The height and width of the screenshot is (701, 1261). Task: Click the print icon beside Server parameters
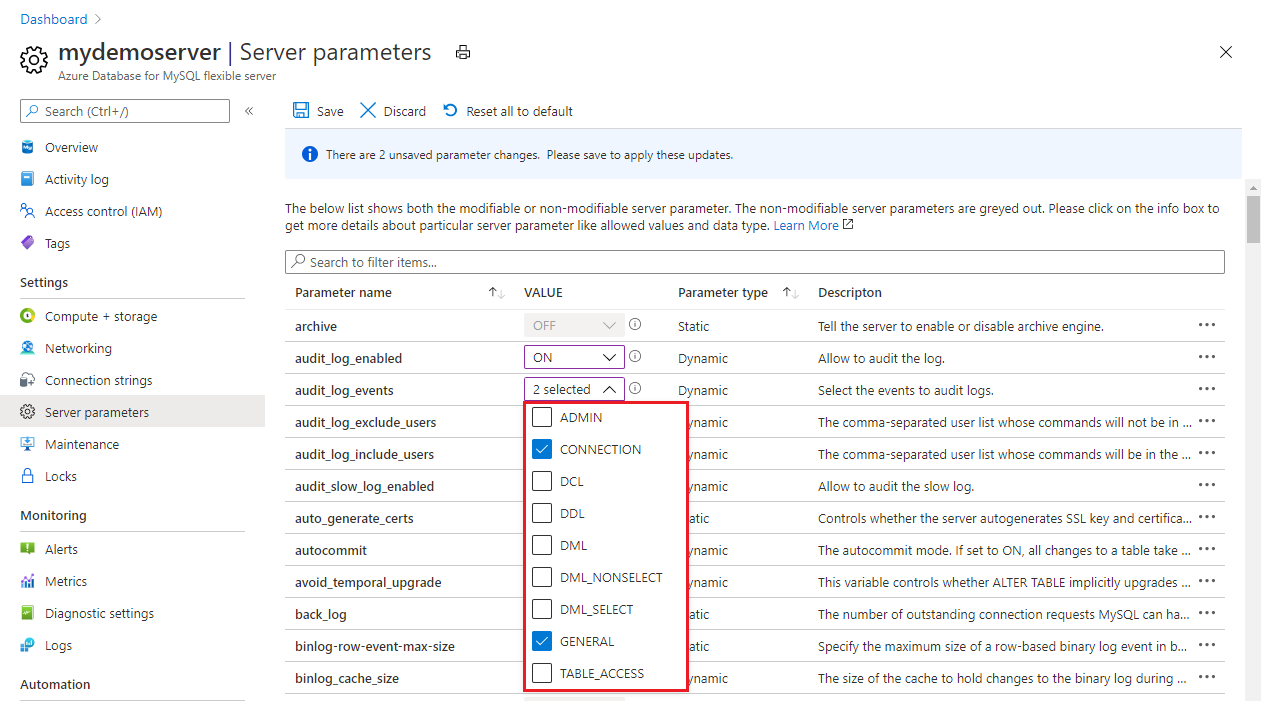click(x=463, y=53)
